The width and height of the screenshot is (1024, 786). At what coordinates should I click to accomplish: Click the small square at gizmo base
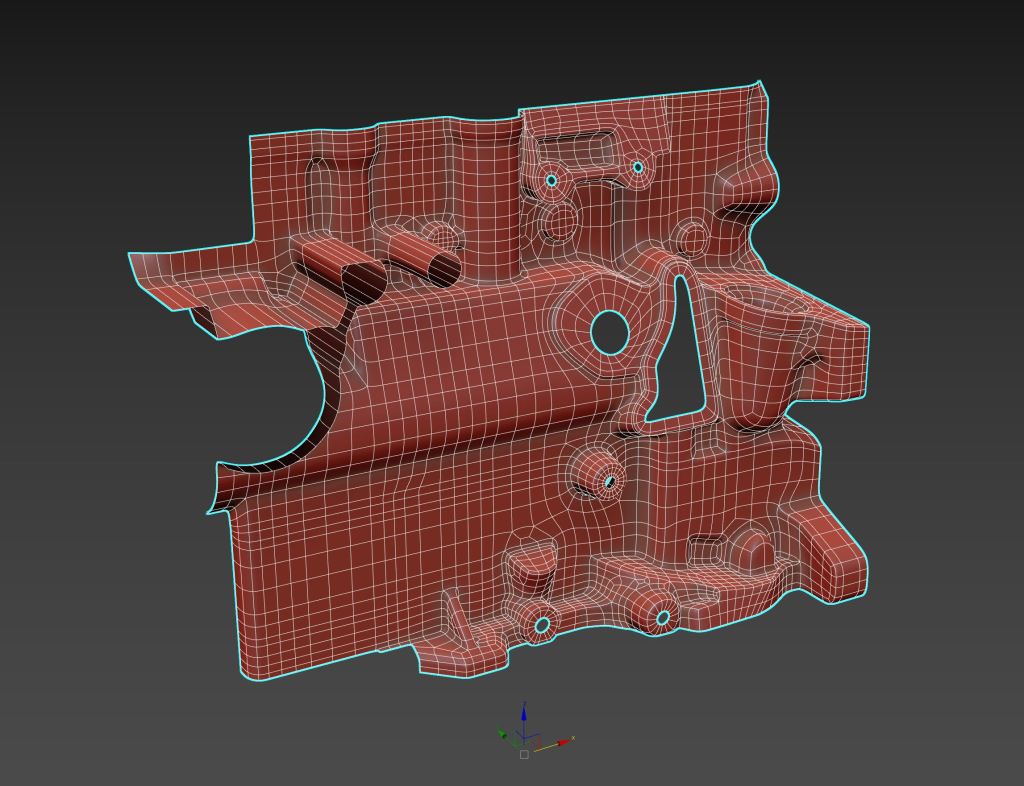(x=524, y=754)
